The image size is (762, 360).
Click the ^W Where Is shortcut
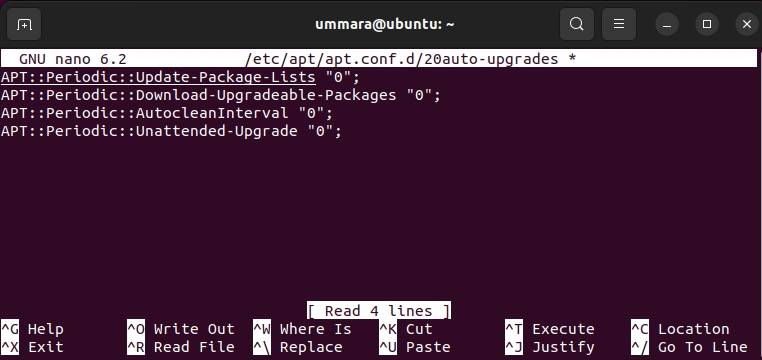(302, 329)
